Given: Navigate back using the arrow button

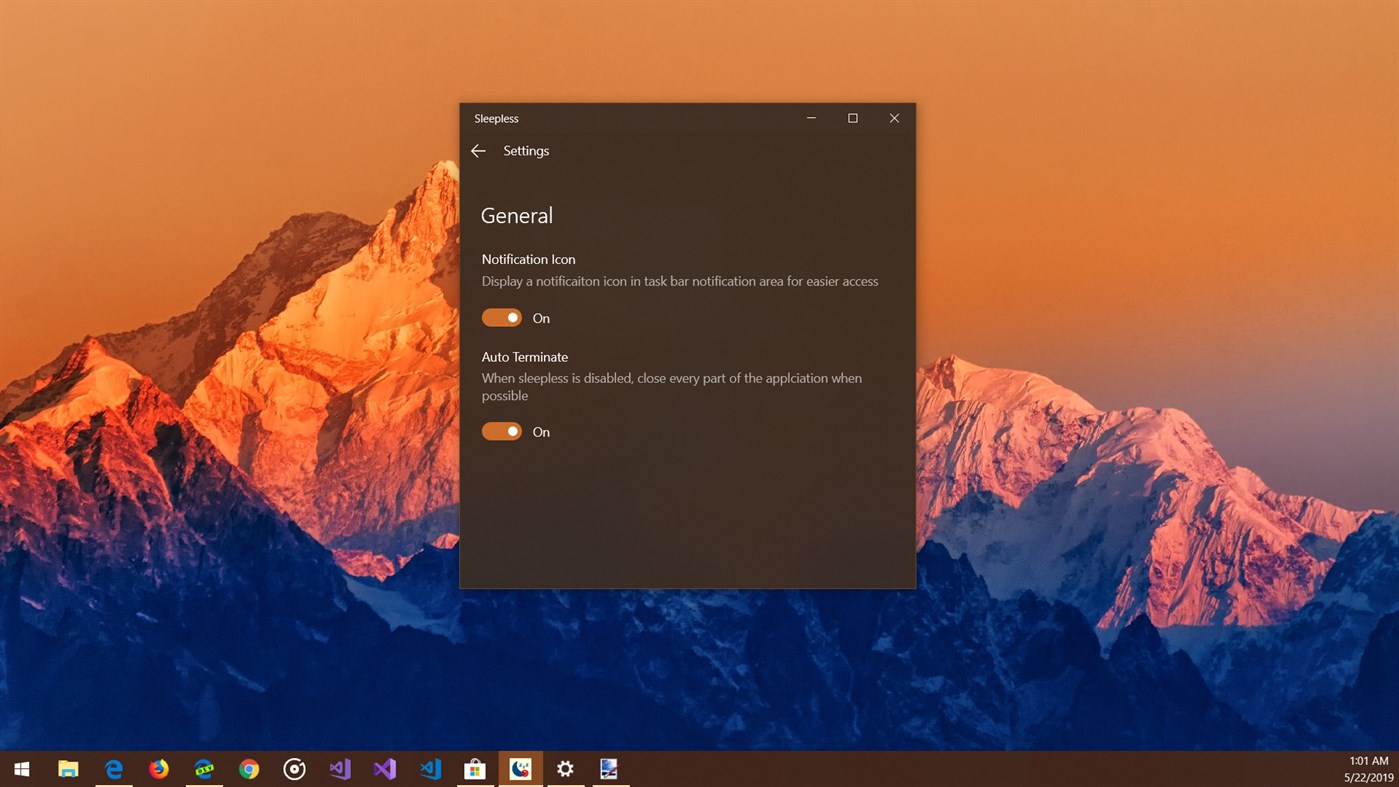Looking at the screenshot, I should click(x=478, y=151).
